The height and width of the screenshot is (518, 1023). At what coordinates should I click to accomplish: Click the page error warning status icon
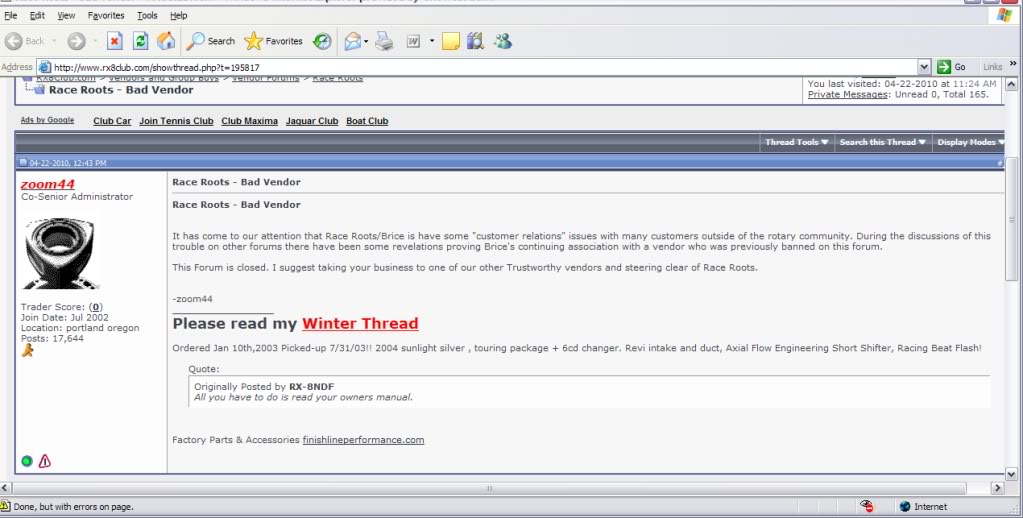point(5,506)
